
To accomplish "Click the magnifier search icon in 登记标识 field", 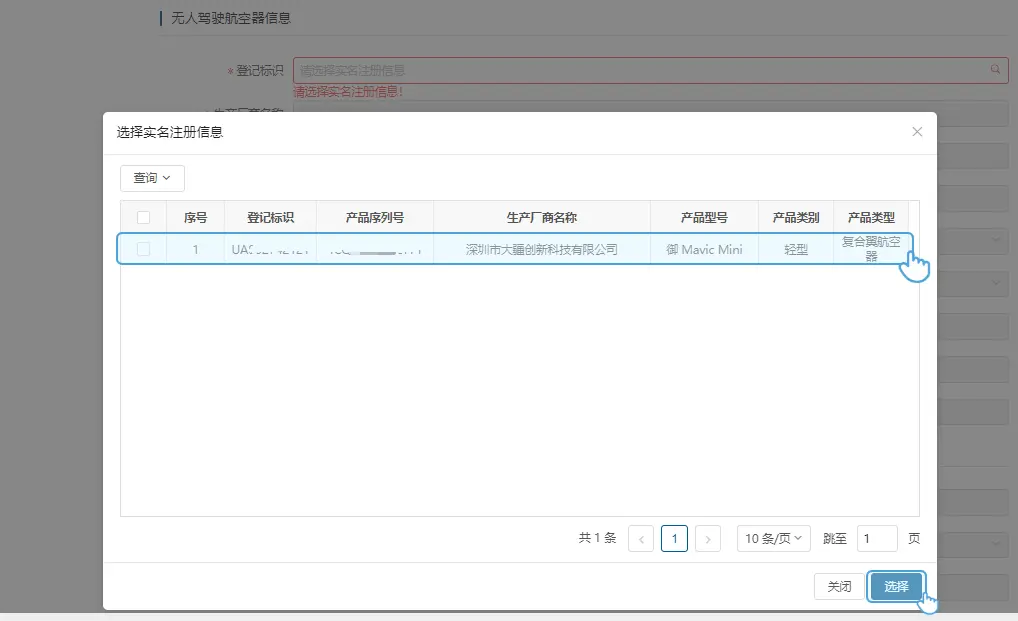I will (x=994, y=70).
